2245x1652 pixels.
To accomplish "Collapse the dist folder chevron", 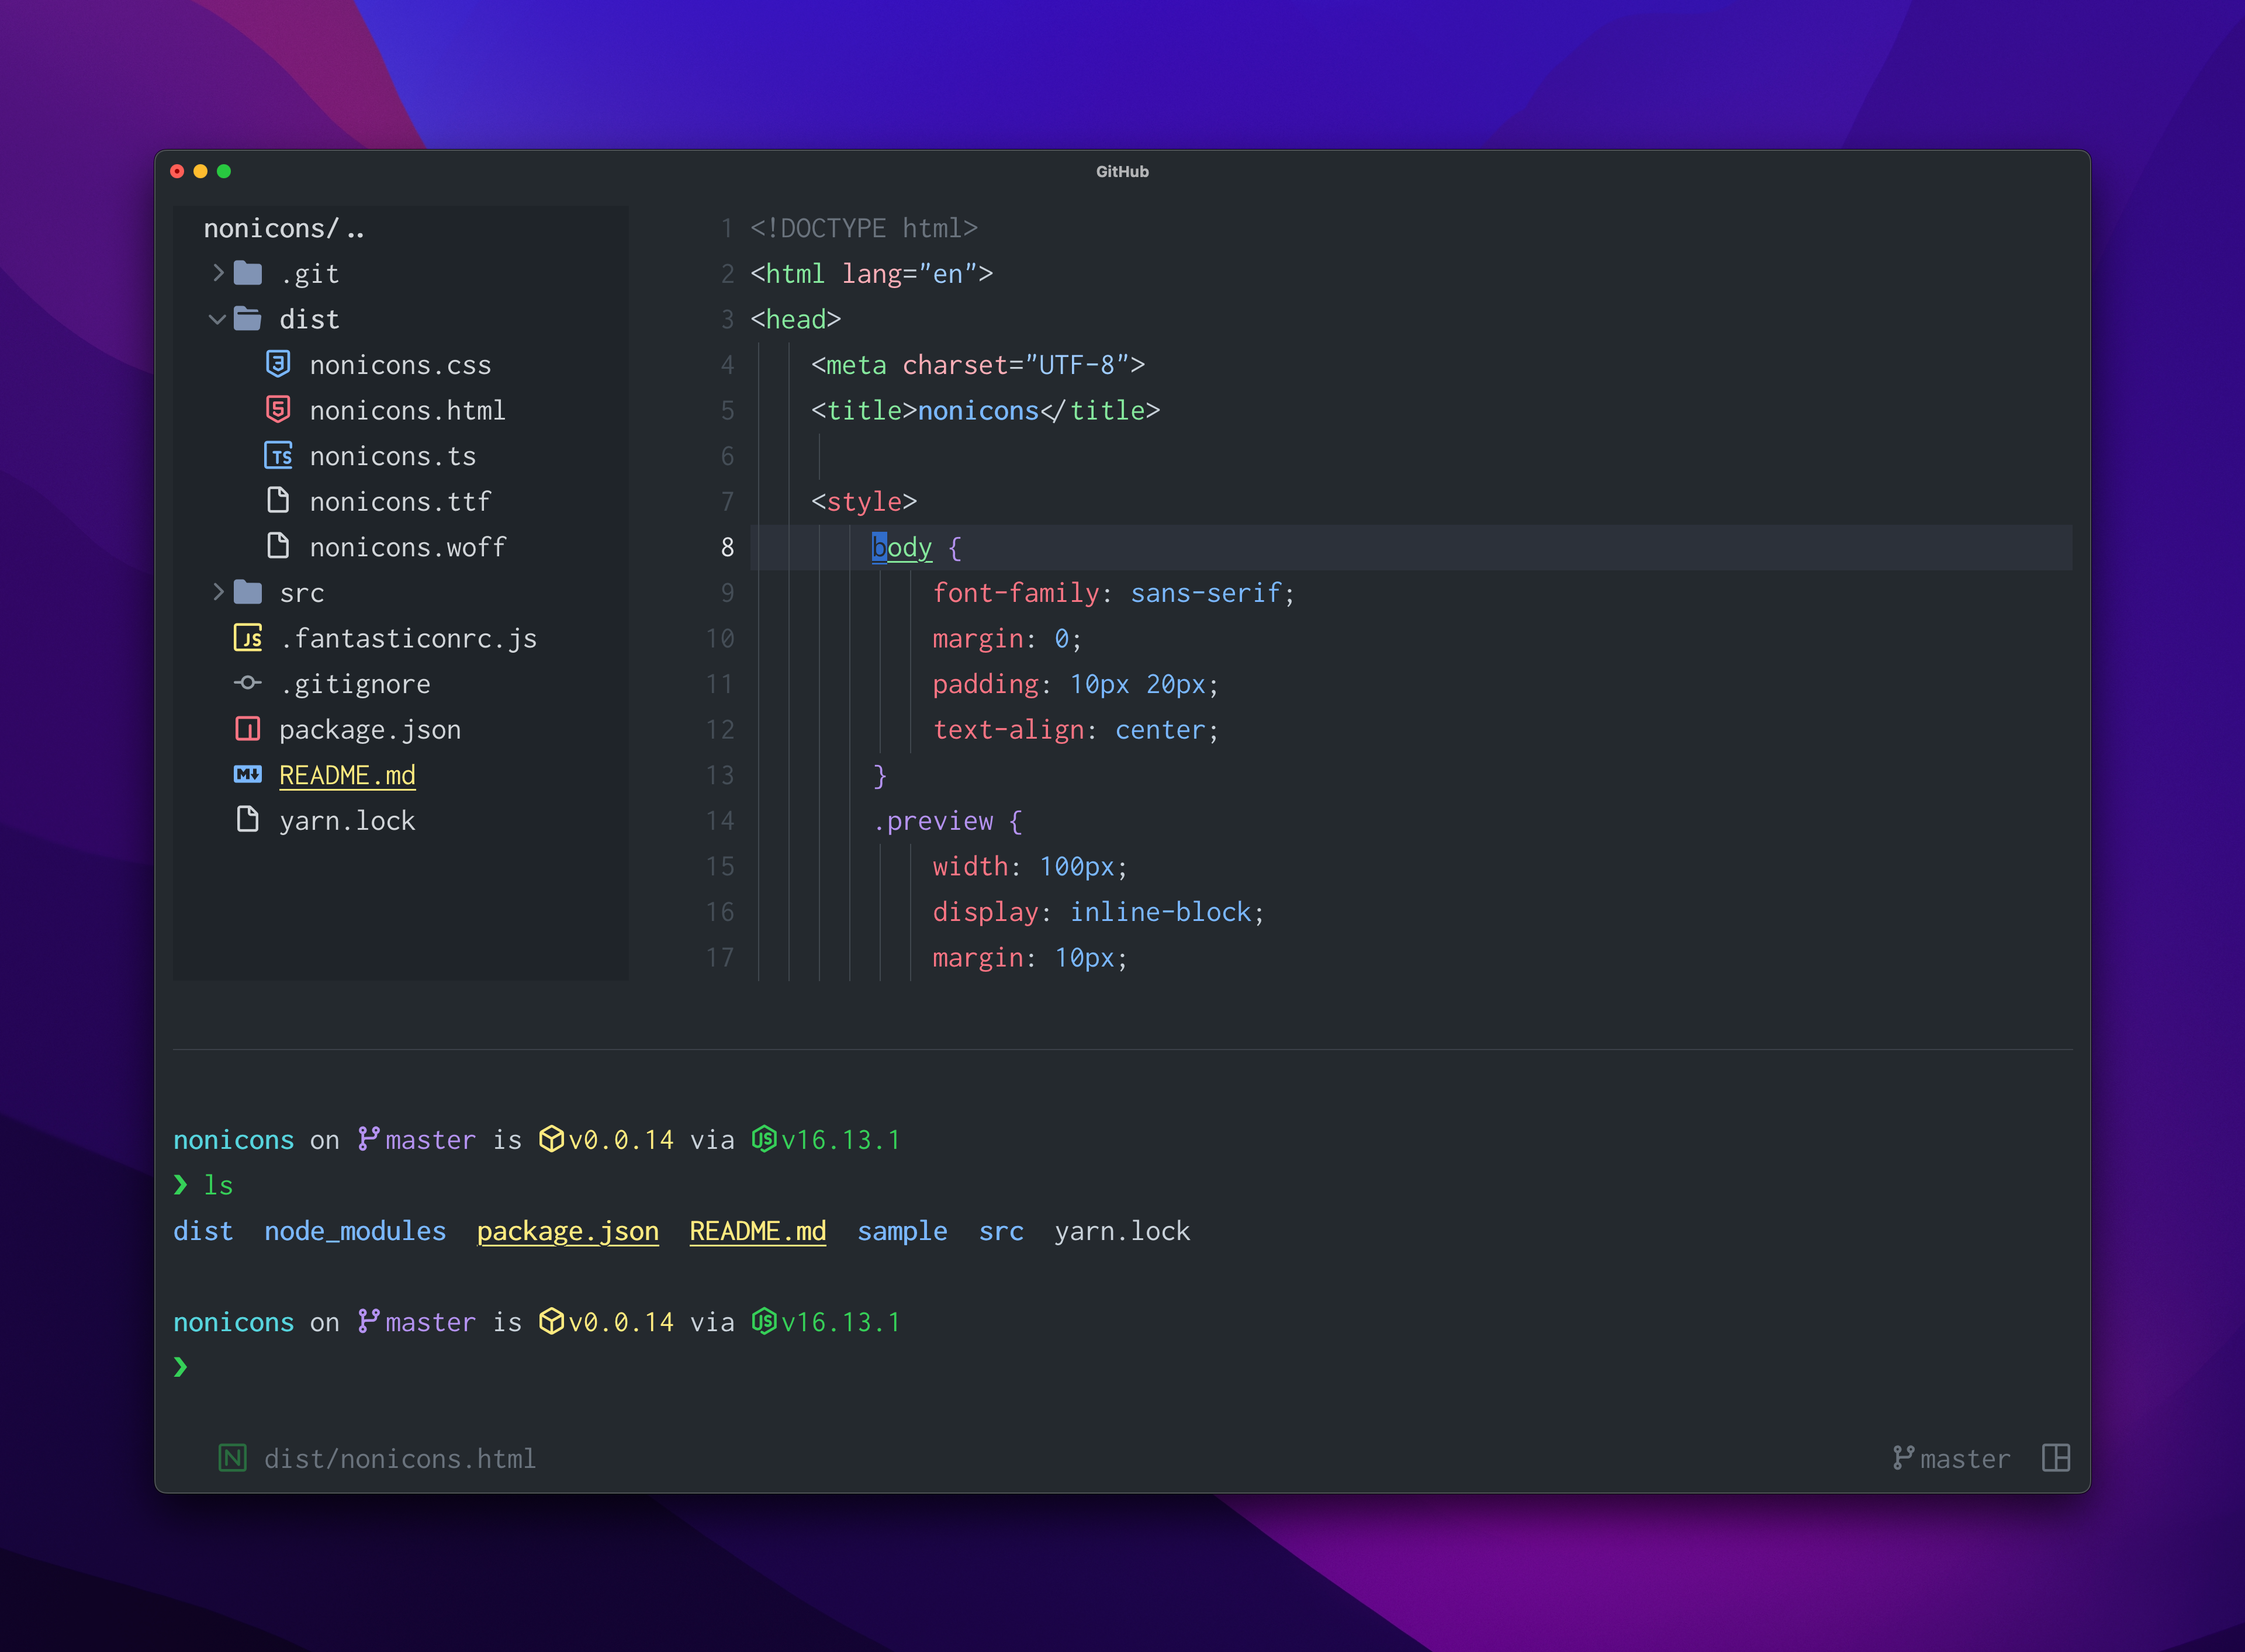I will (x=217, y=320).
